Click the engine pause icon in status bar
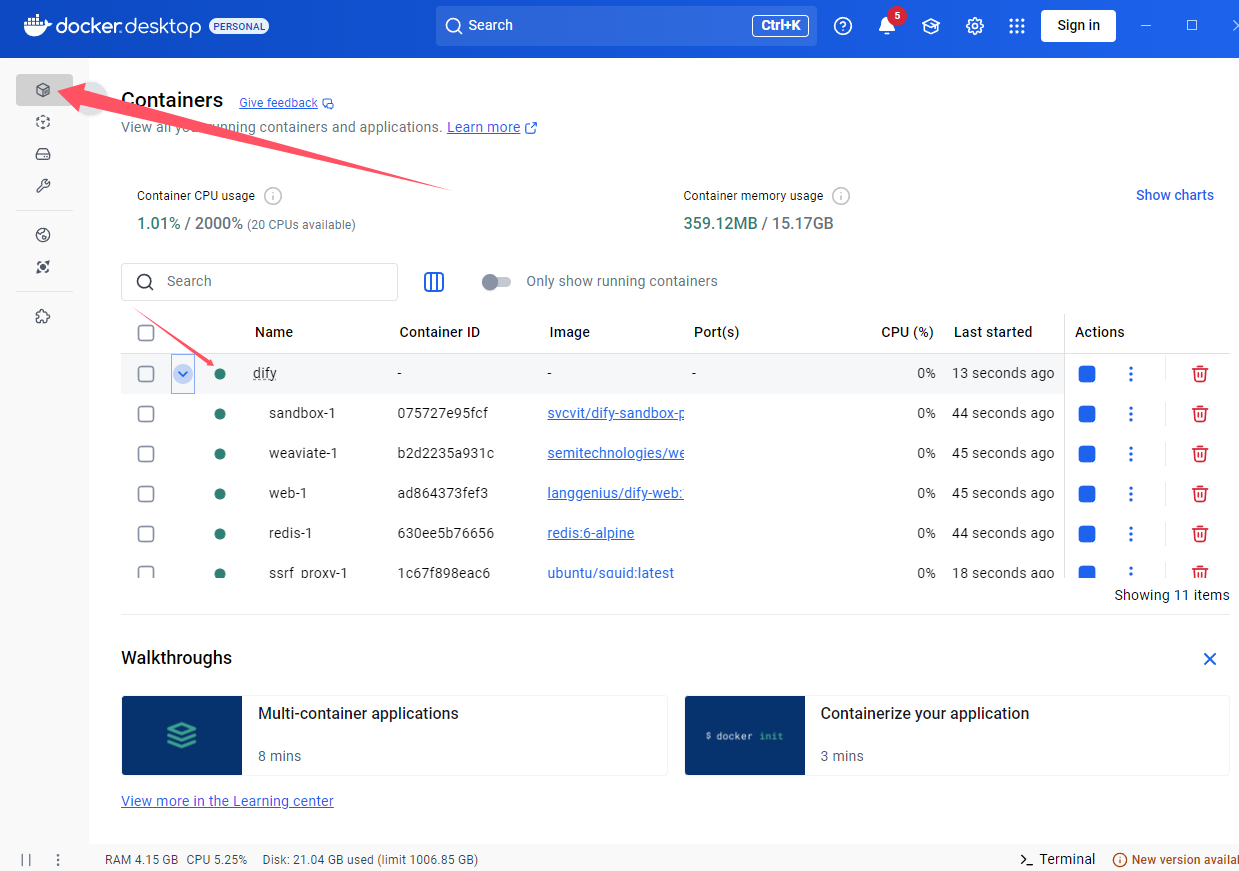Image resolution: width=1239 pixels, height=871 pixels. pos(26,860)
